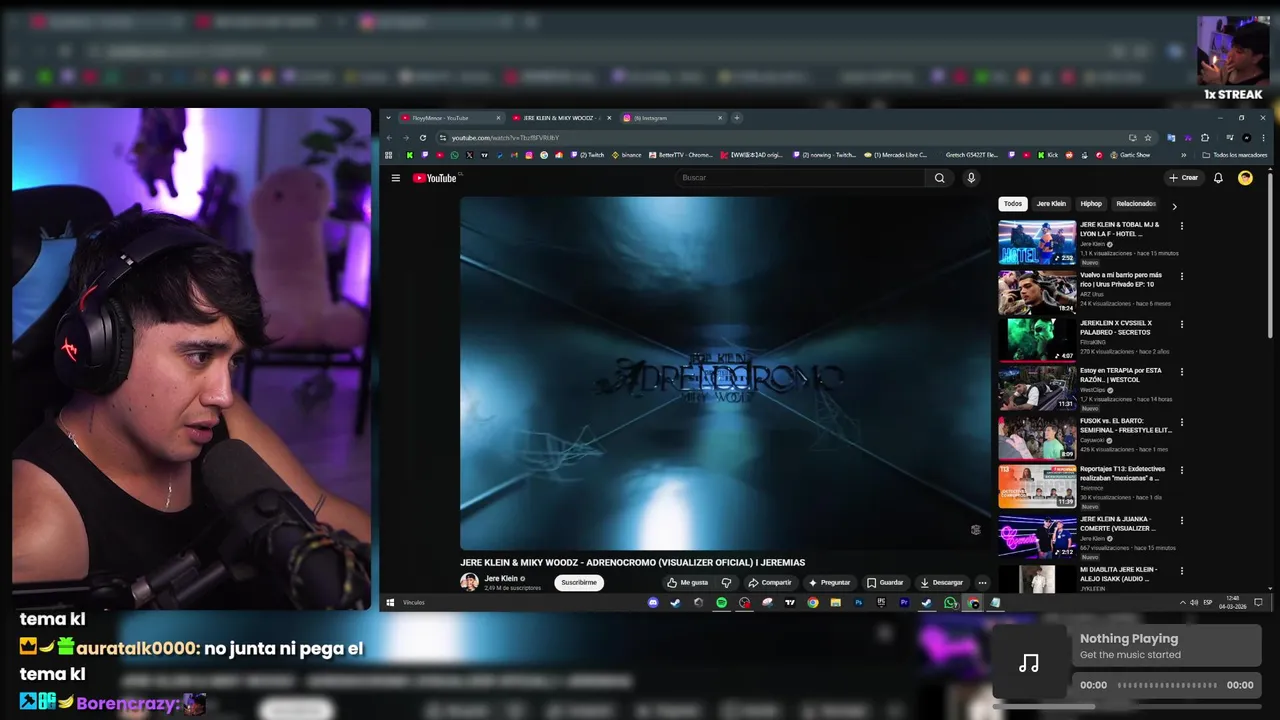Seek on the Nothing Playing progress bar
This screenshot has width=1280, height=720.
(1167, 685)
